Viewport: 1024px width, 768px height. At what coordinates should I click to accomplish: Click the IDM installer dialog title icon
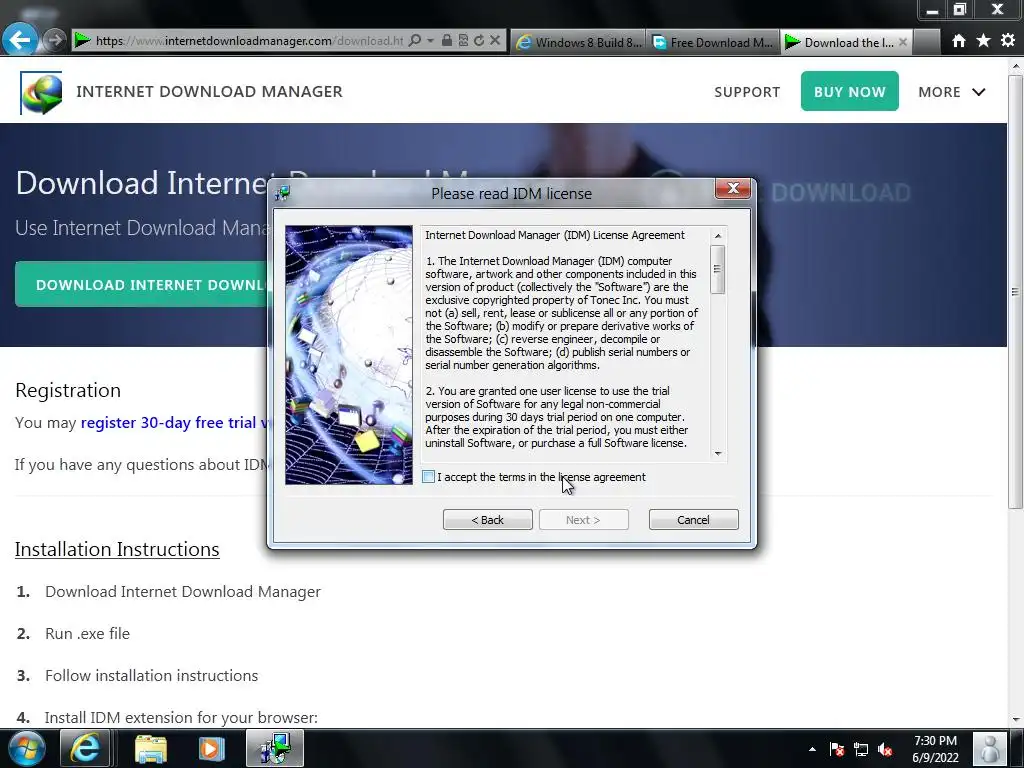(283, 193)
